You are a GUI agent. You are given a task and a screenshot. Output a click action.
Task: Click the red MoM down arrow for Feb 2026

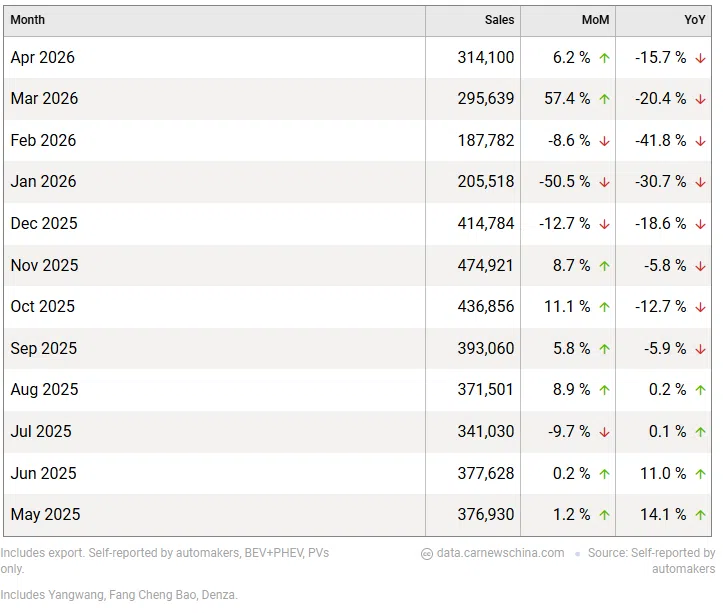(x=604, y=141)
